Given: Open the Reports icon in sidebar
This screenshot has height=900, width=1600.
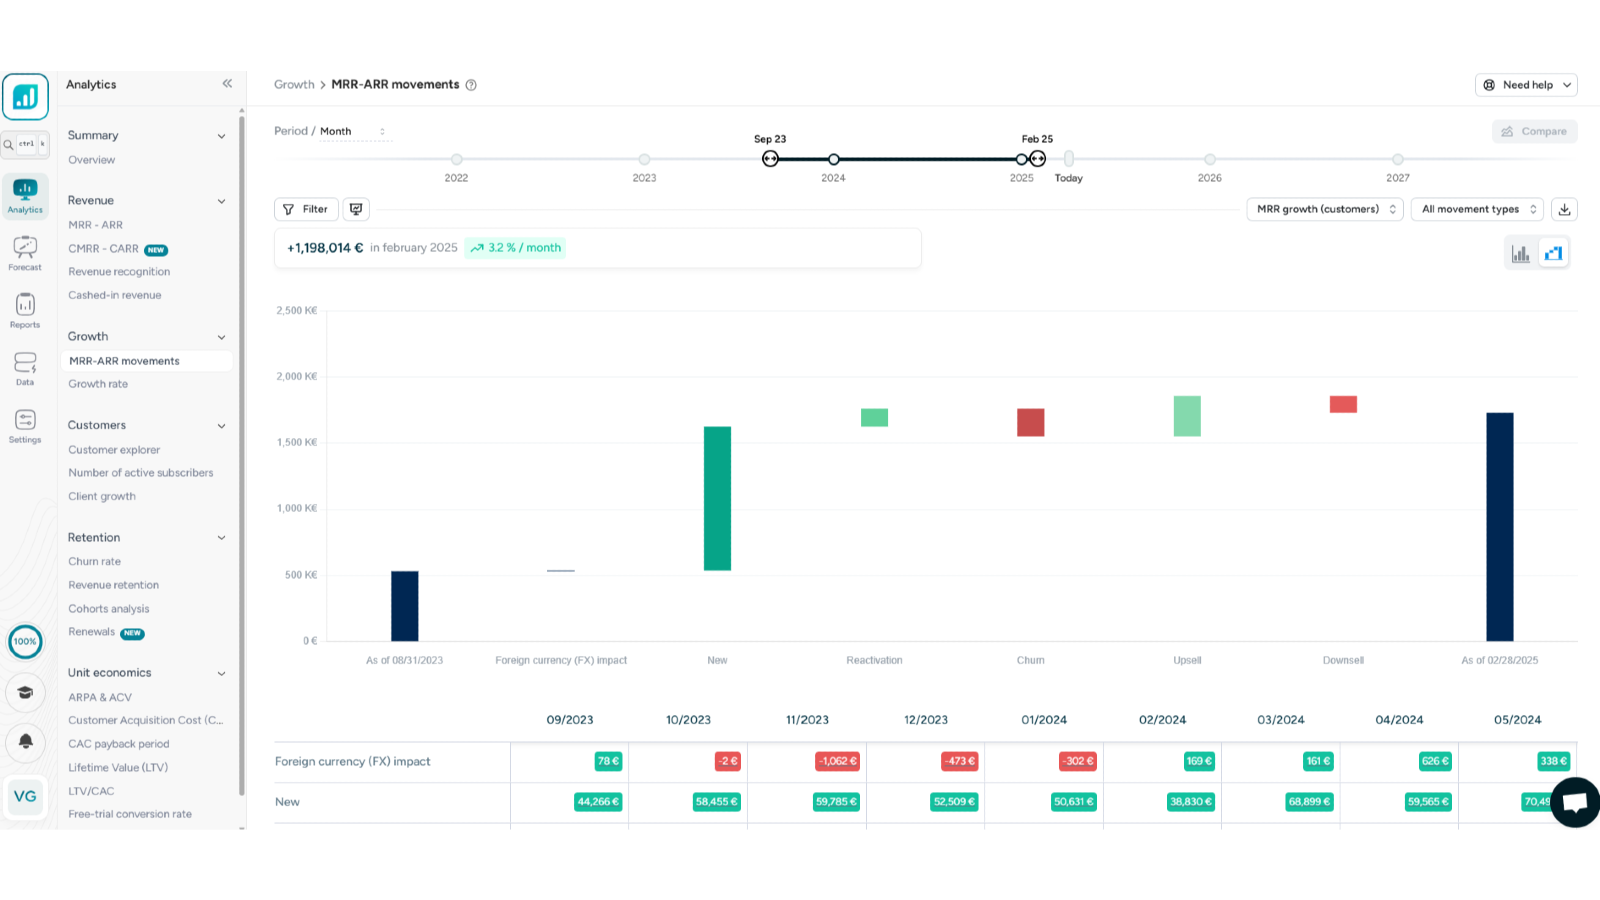Looking at the screenshot, I should click(25, 310).
